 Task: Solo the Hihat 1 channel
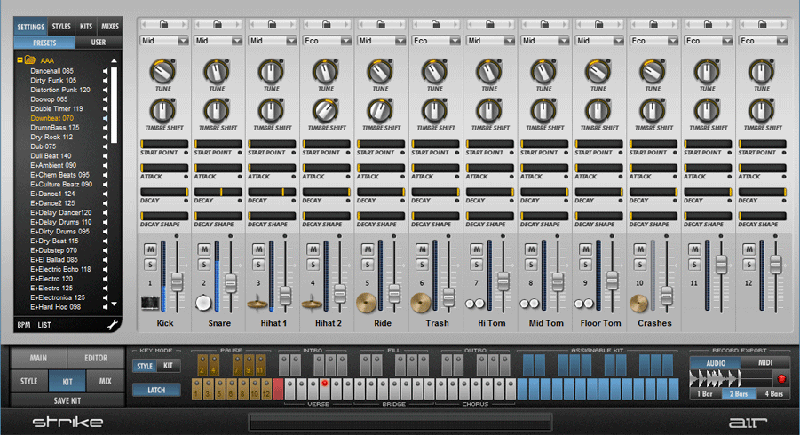click(259, 264)
